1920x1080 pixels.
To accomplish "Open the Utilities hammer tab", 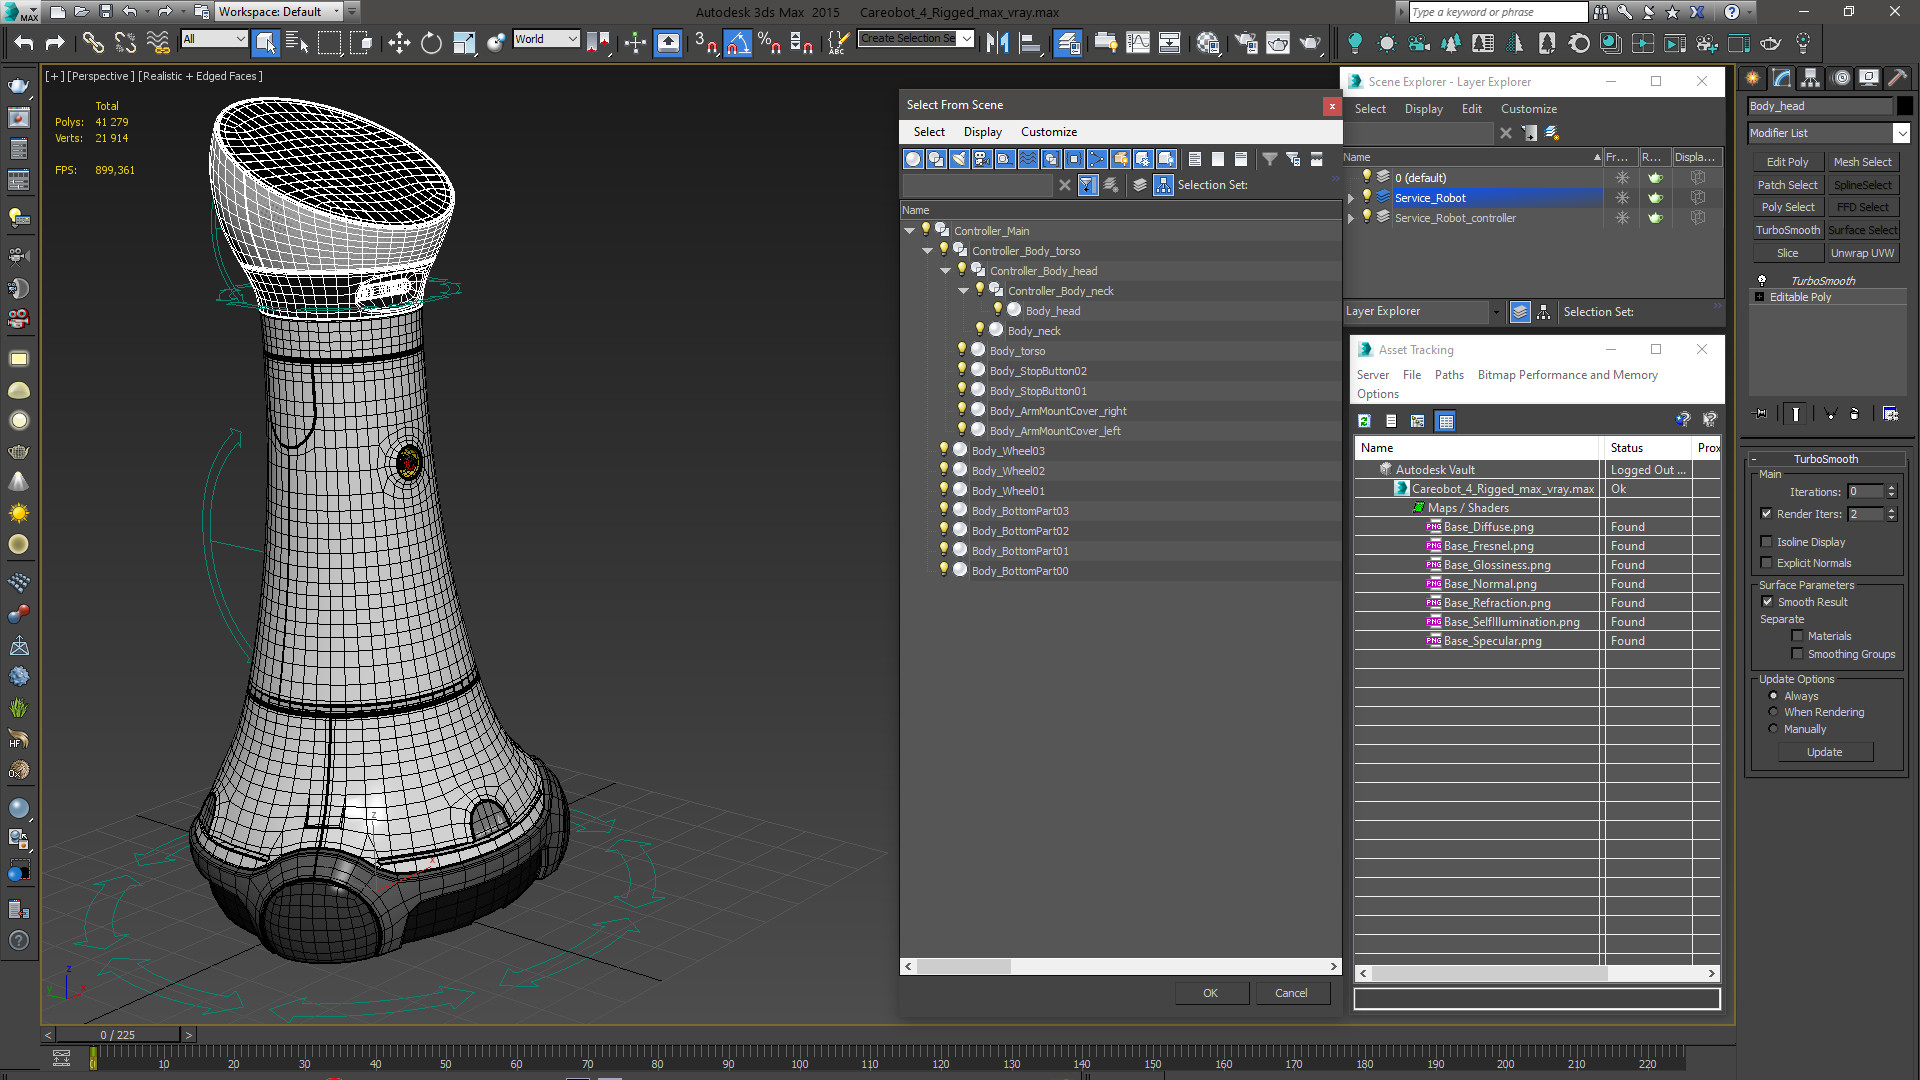I will [x=1897, y=78].
